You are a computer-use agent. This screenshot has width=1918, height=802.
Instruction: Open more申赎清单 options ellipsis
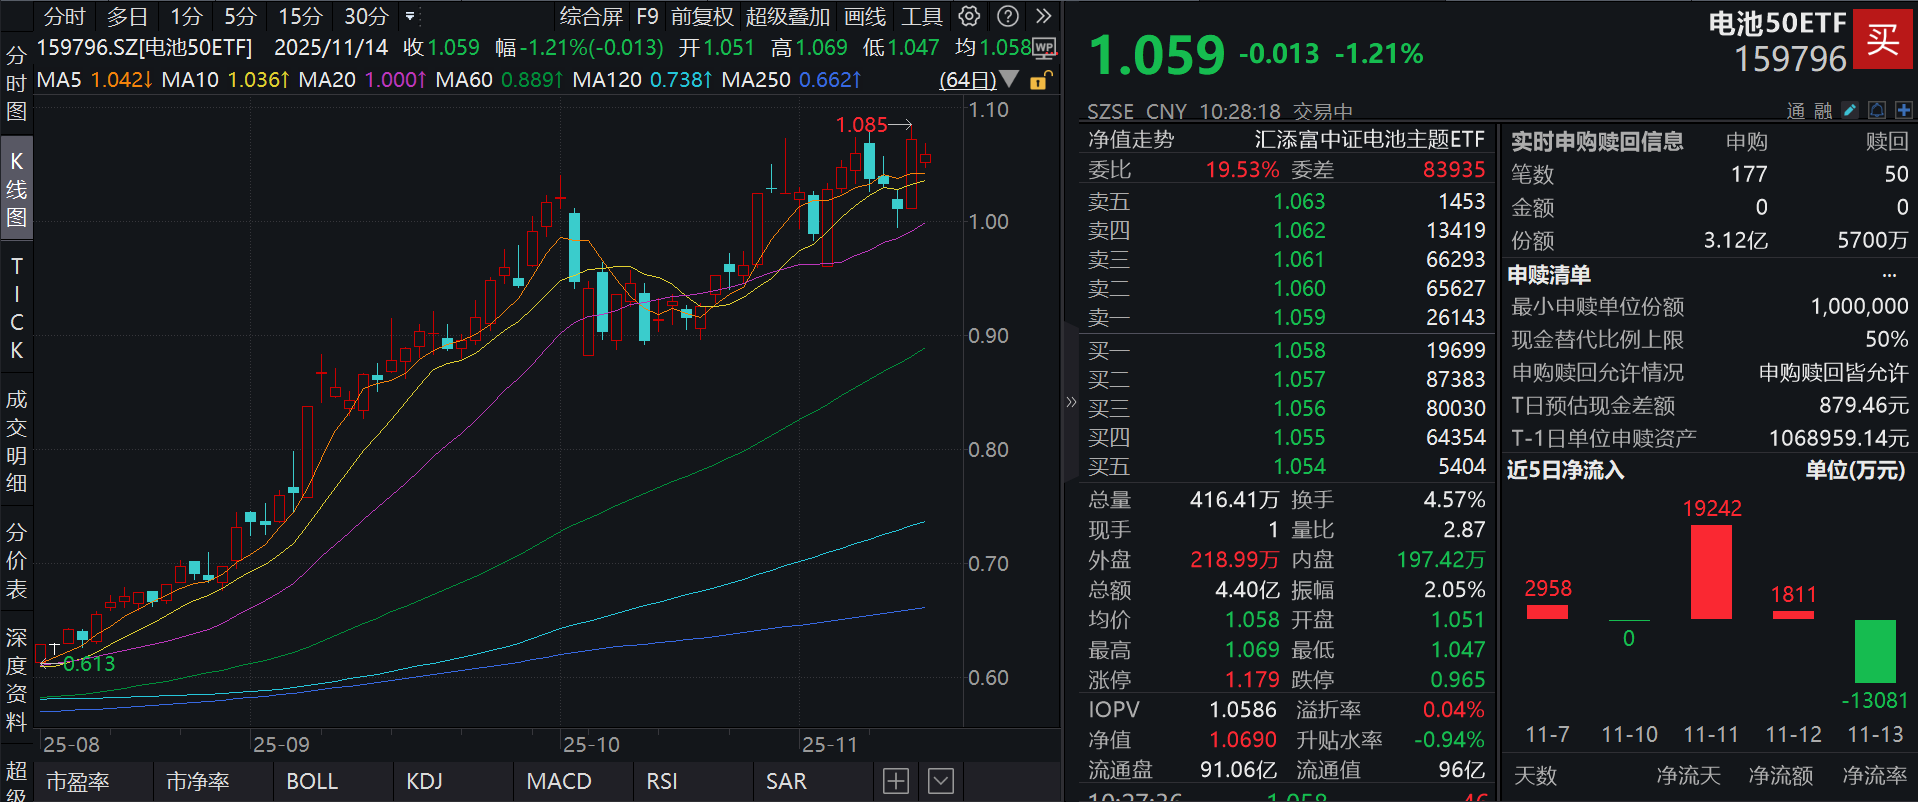[1889, 275]
